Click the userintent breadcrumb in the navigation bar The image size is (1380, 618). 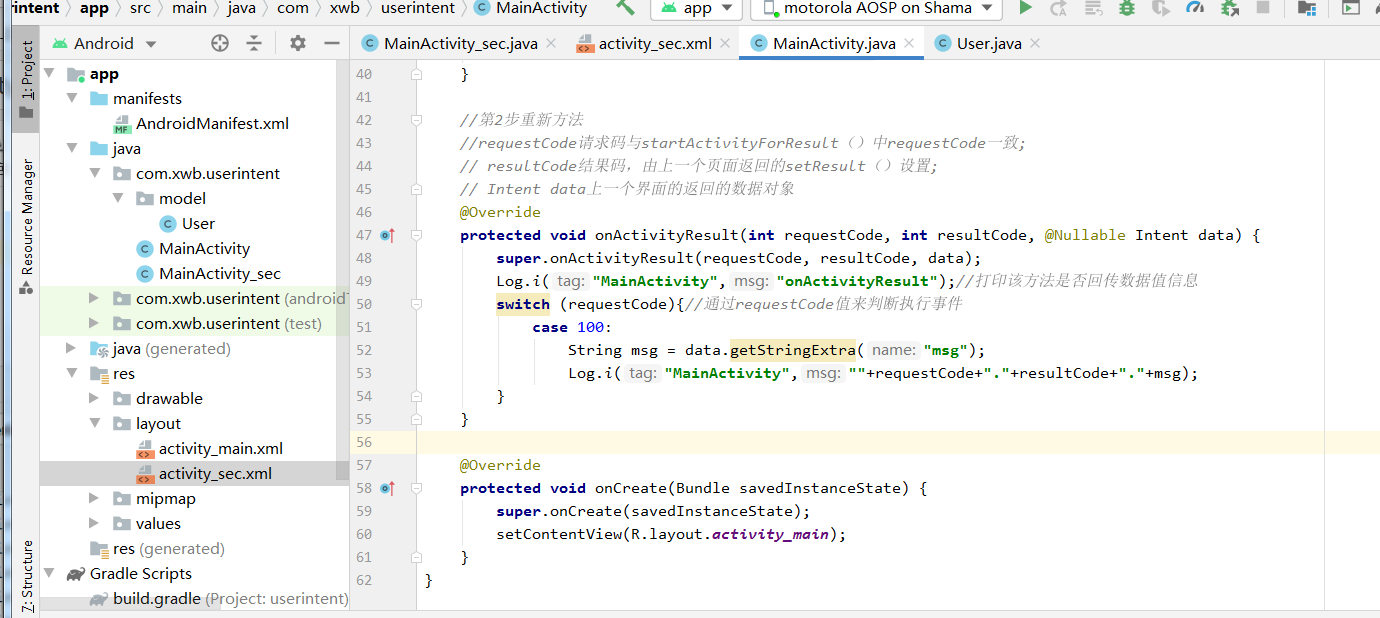coord(417,8)
